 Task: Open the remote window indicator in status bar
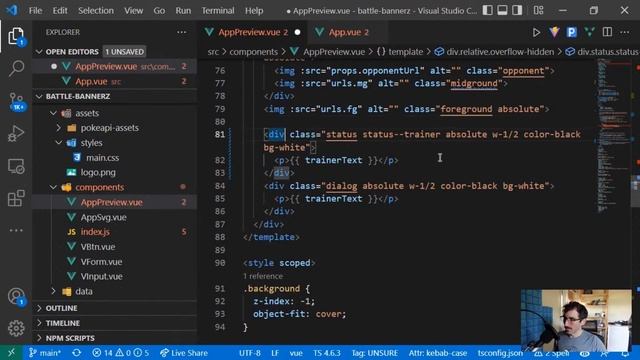tap(11, 353)
